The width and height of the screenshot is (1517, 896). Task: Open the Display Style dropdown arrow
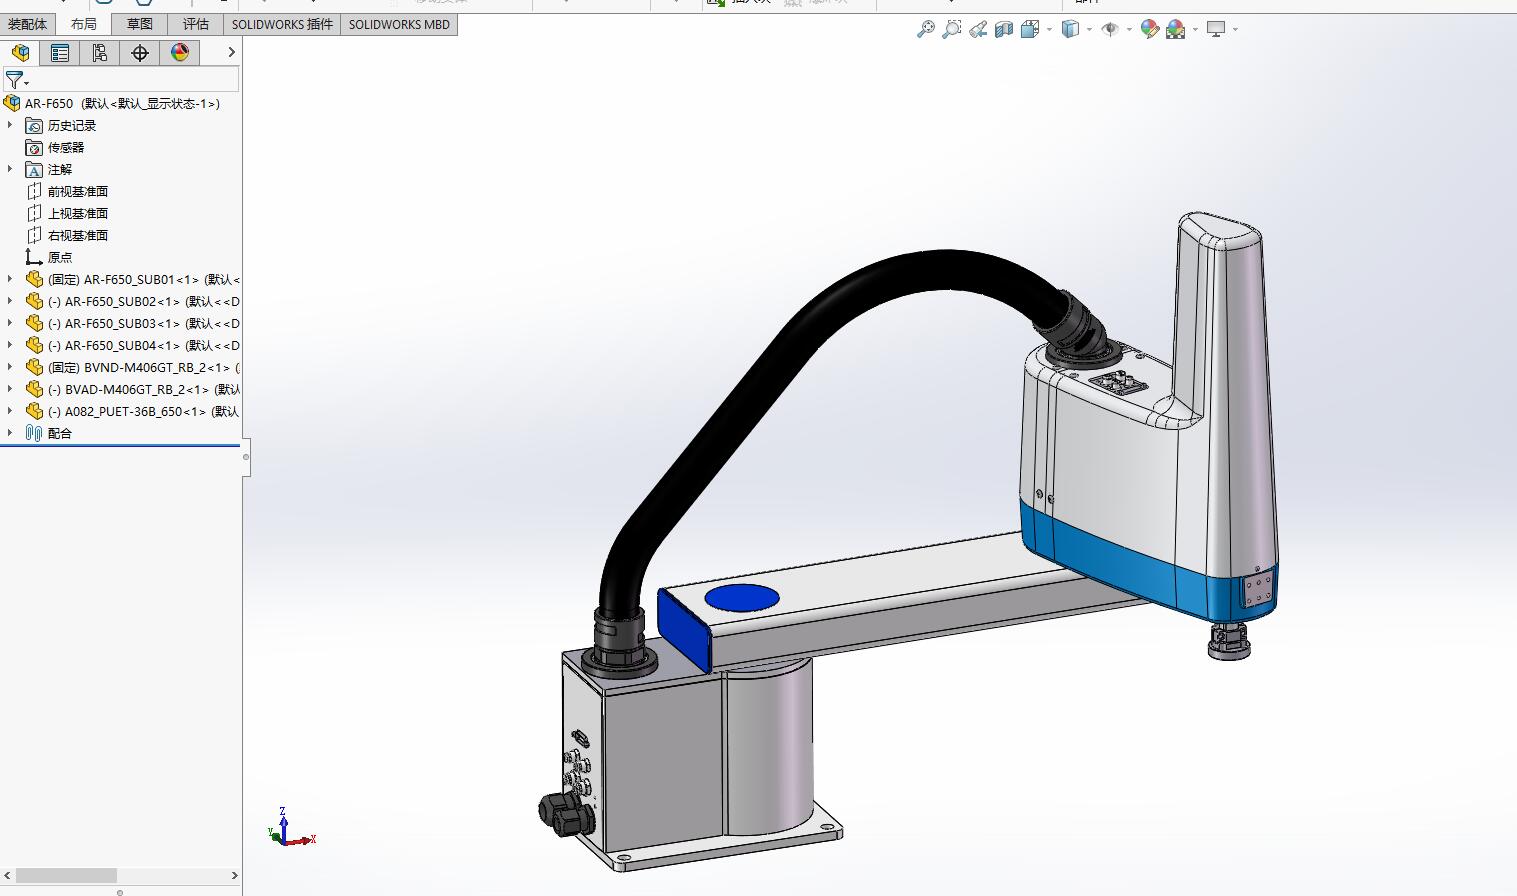[1089, 29]
